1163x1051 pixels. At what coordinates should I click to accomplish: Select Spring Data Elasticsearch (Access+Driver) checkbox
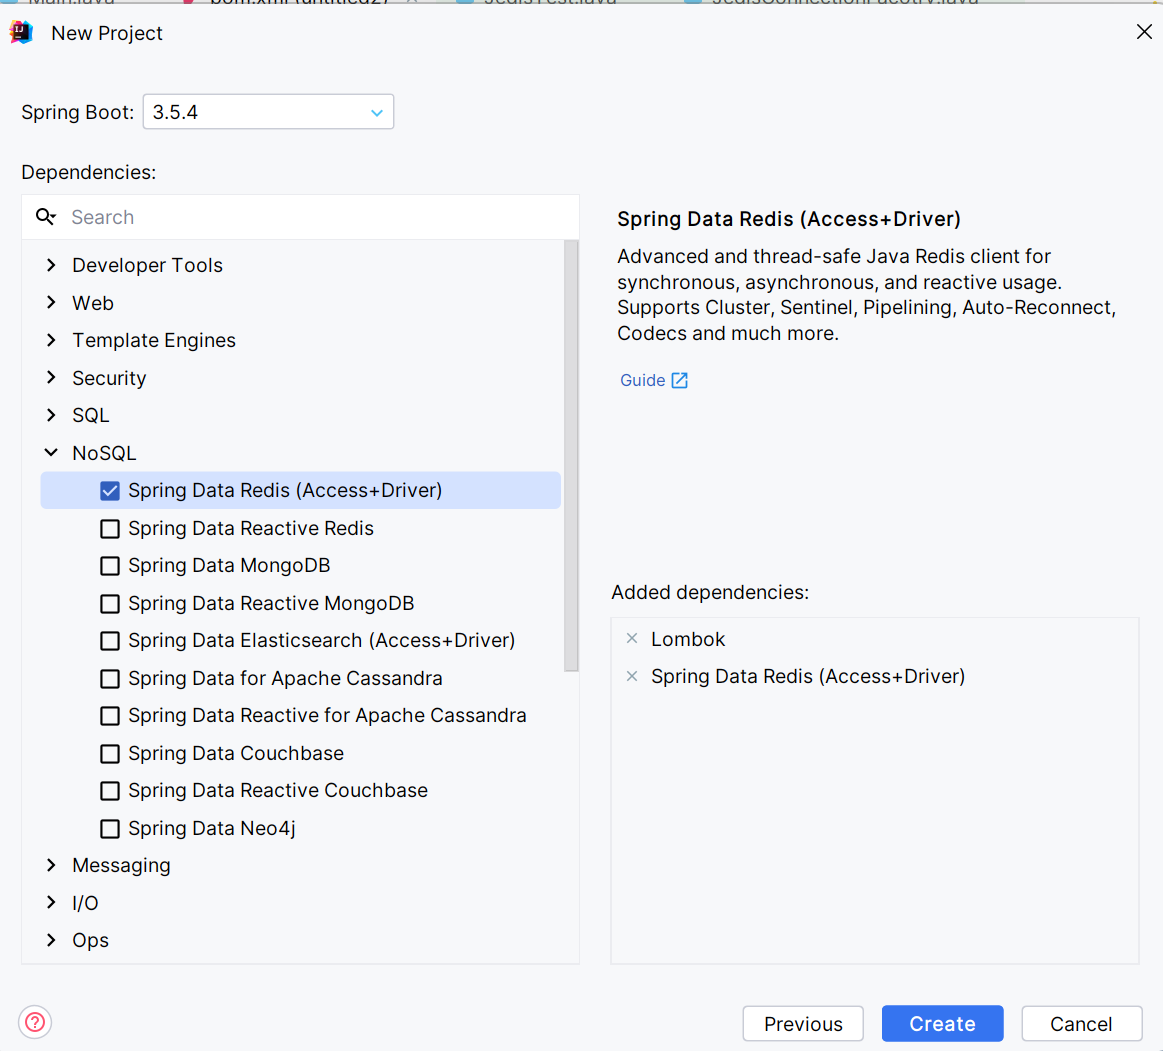click(x=110, y=641)
